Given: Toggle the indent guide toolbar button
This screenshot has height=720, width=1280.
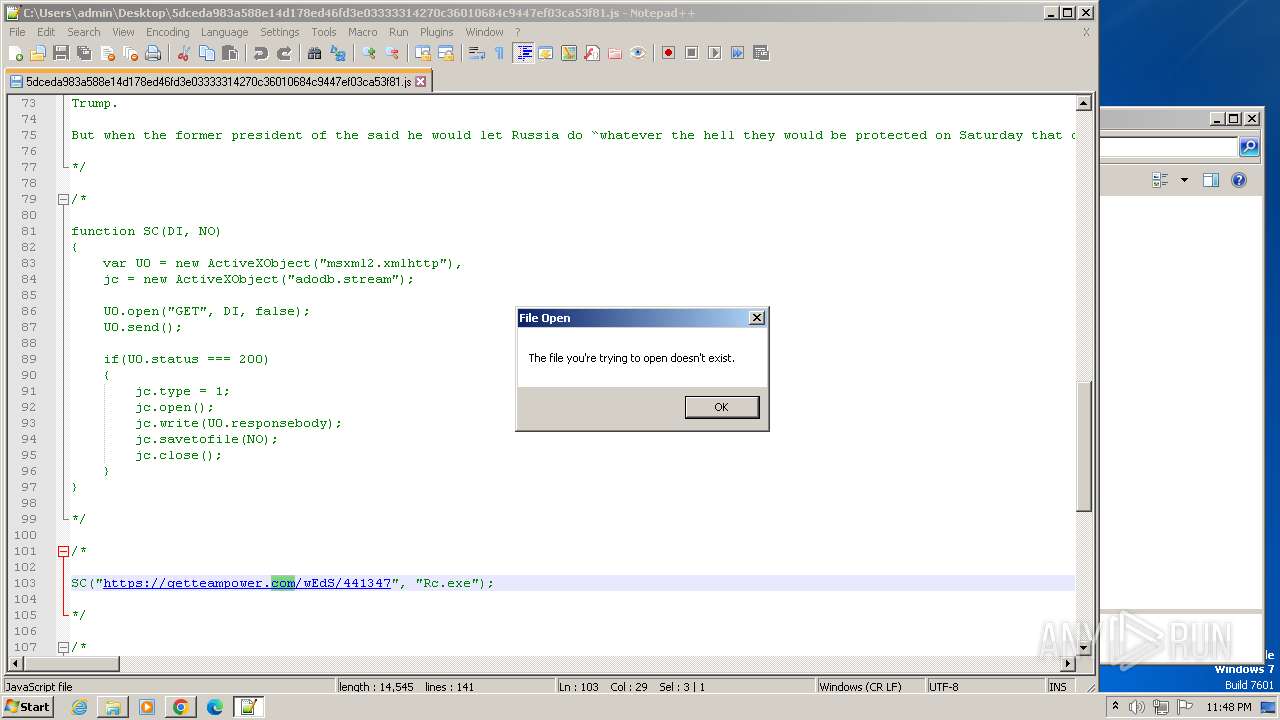Looking at the screenshot, I should [x=523, y=53].
